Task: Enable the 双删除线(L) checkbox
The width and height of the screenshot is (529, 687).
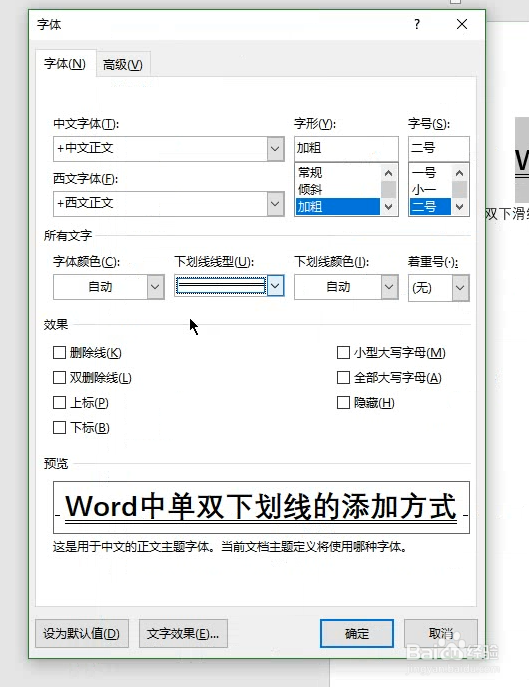Action: tap(59, 378)
